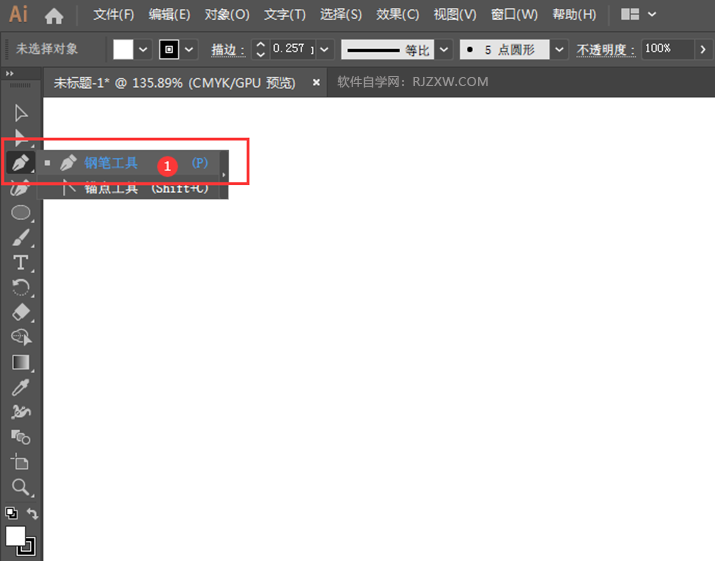Open the 窗口(W) menu
Image resolution: width=715 pixels, height=561 pixels.
click(514, 15)
